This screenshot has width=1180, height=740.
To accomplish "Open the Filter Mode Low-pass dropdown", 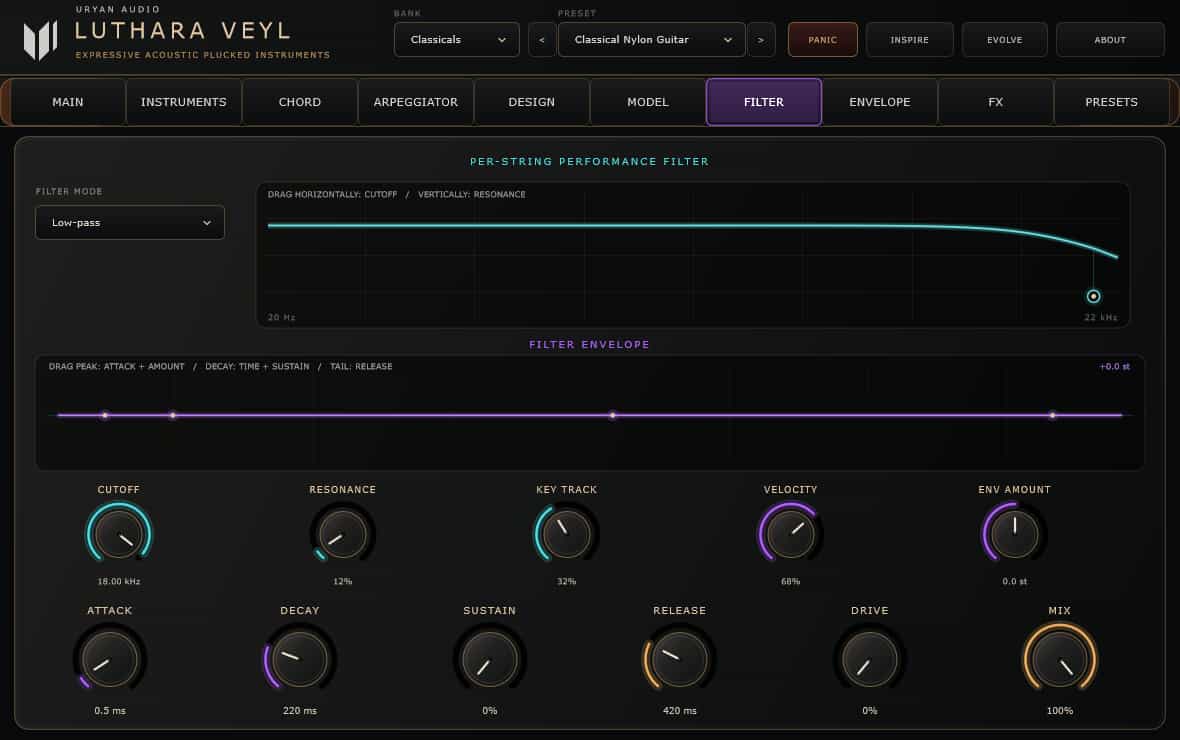I will (129, 223).
